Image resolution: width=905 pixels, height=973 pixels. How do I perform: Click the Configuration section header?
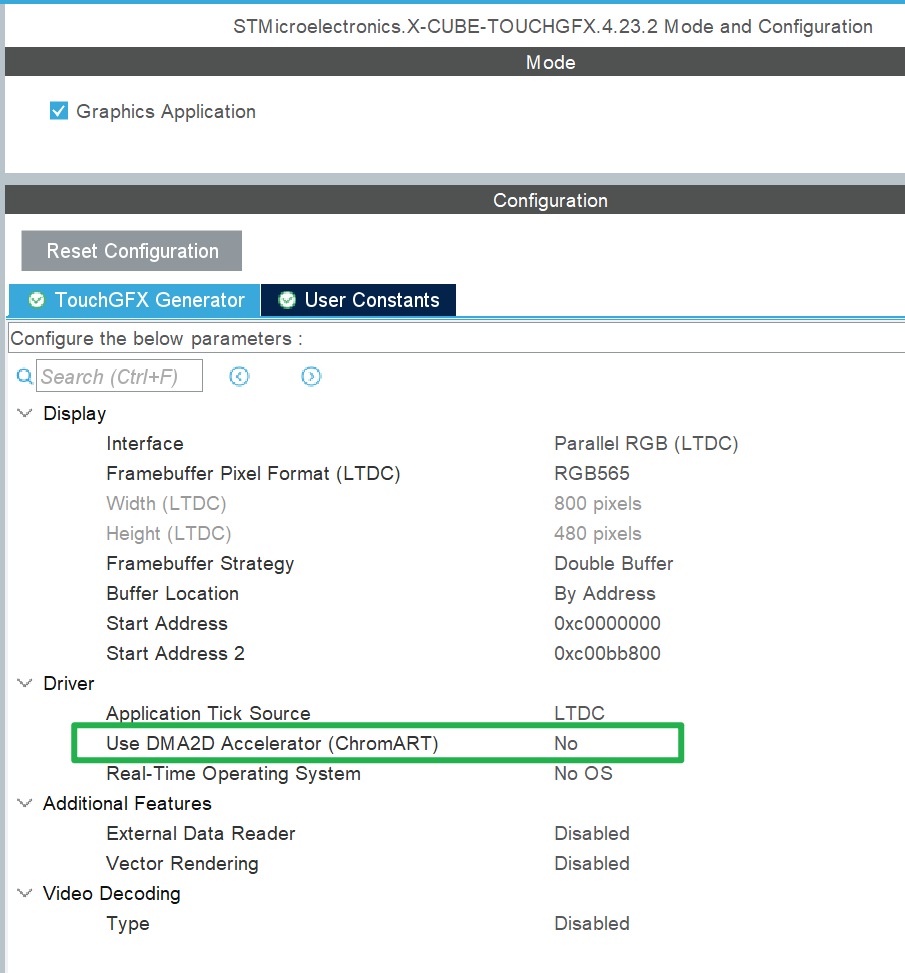(x=455, y=200)
